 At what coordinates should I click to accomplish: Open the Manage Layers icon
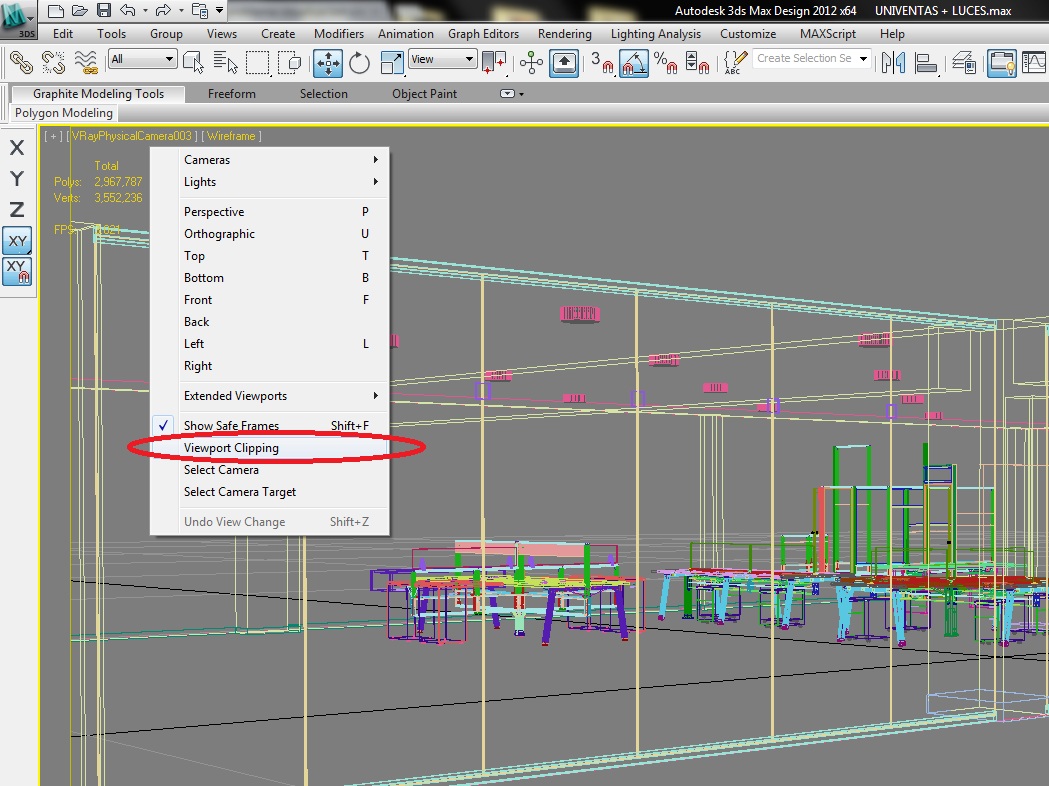[964, 63]
